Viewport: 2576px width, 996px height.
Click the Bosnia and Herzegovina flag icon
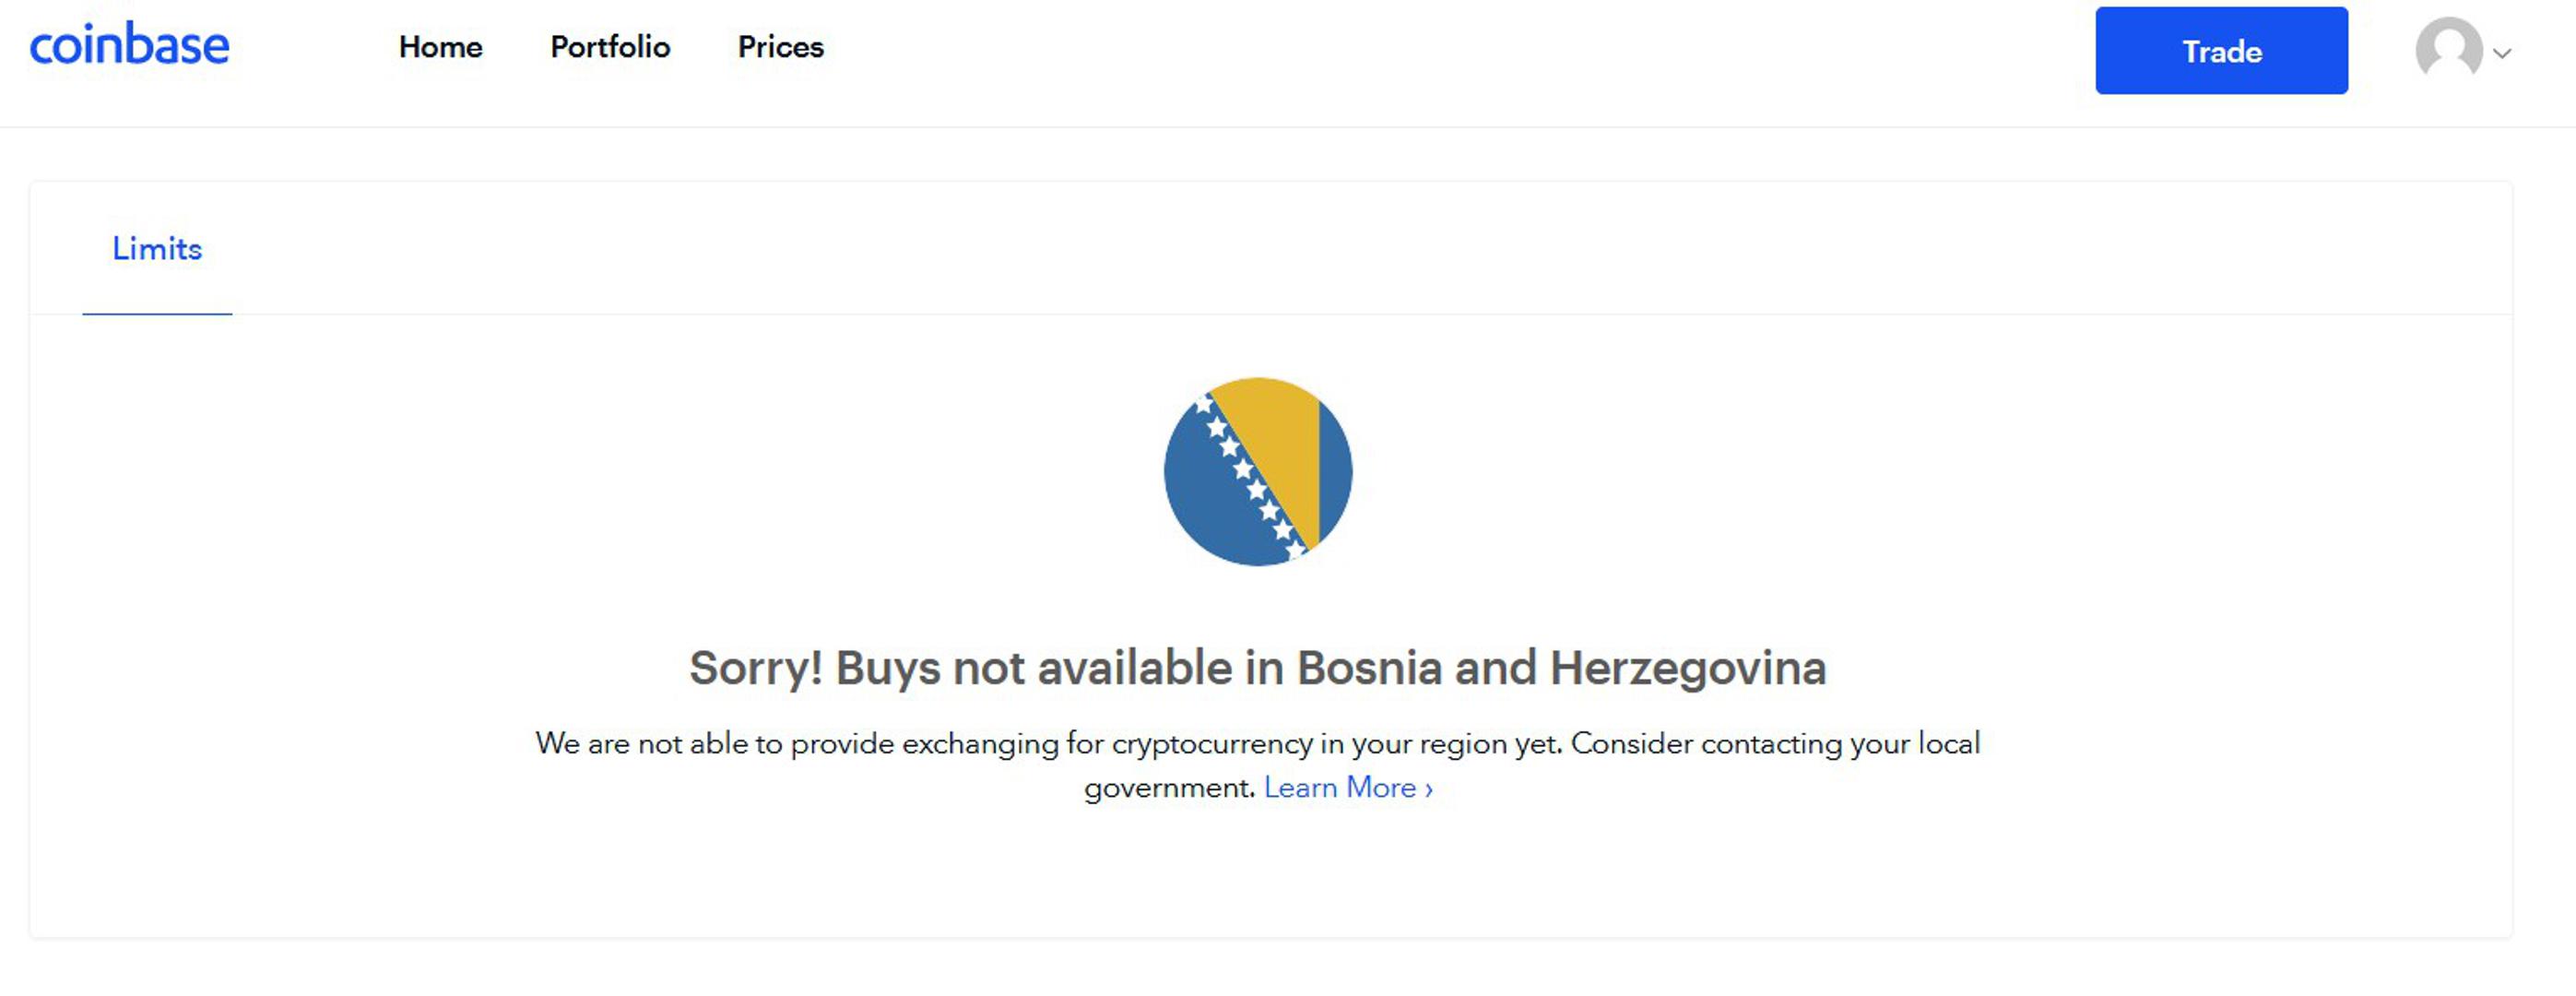click(1258, 471)
